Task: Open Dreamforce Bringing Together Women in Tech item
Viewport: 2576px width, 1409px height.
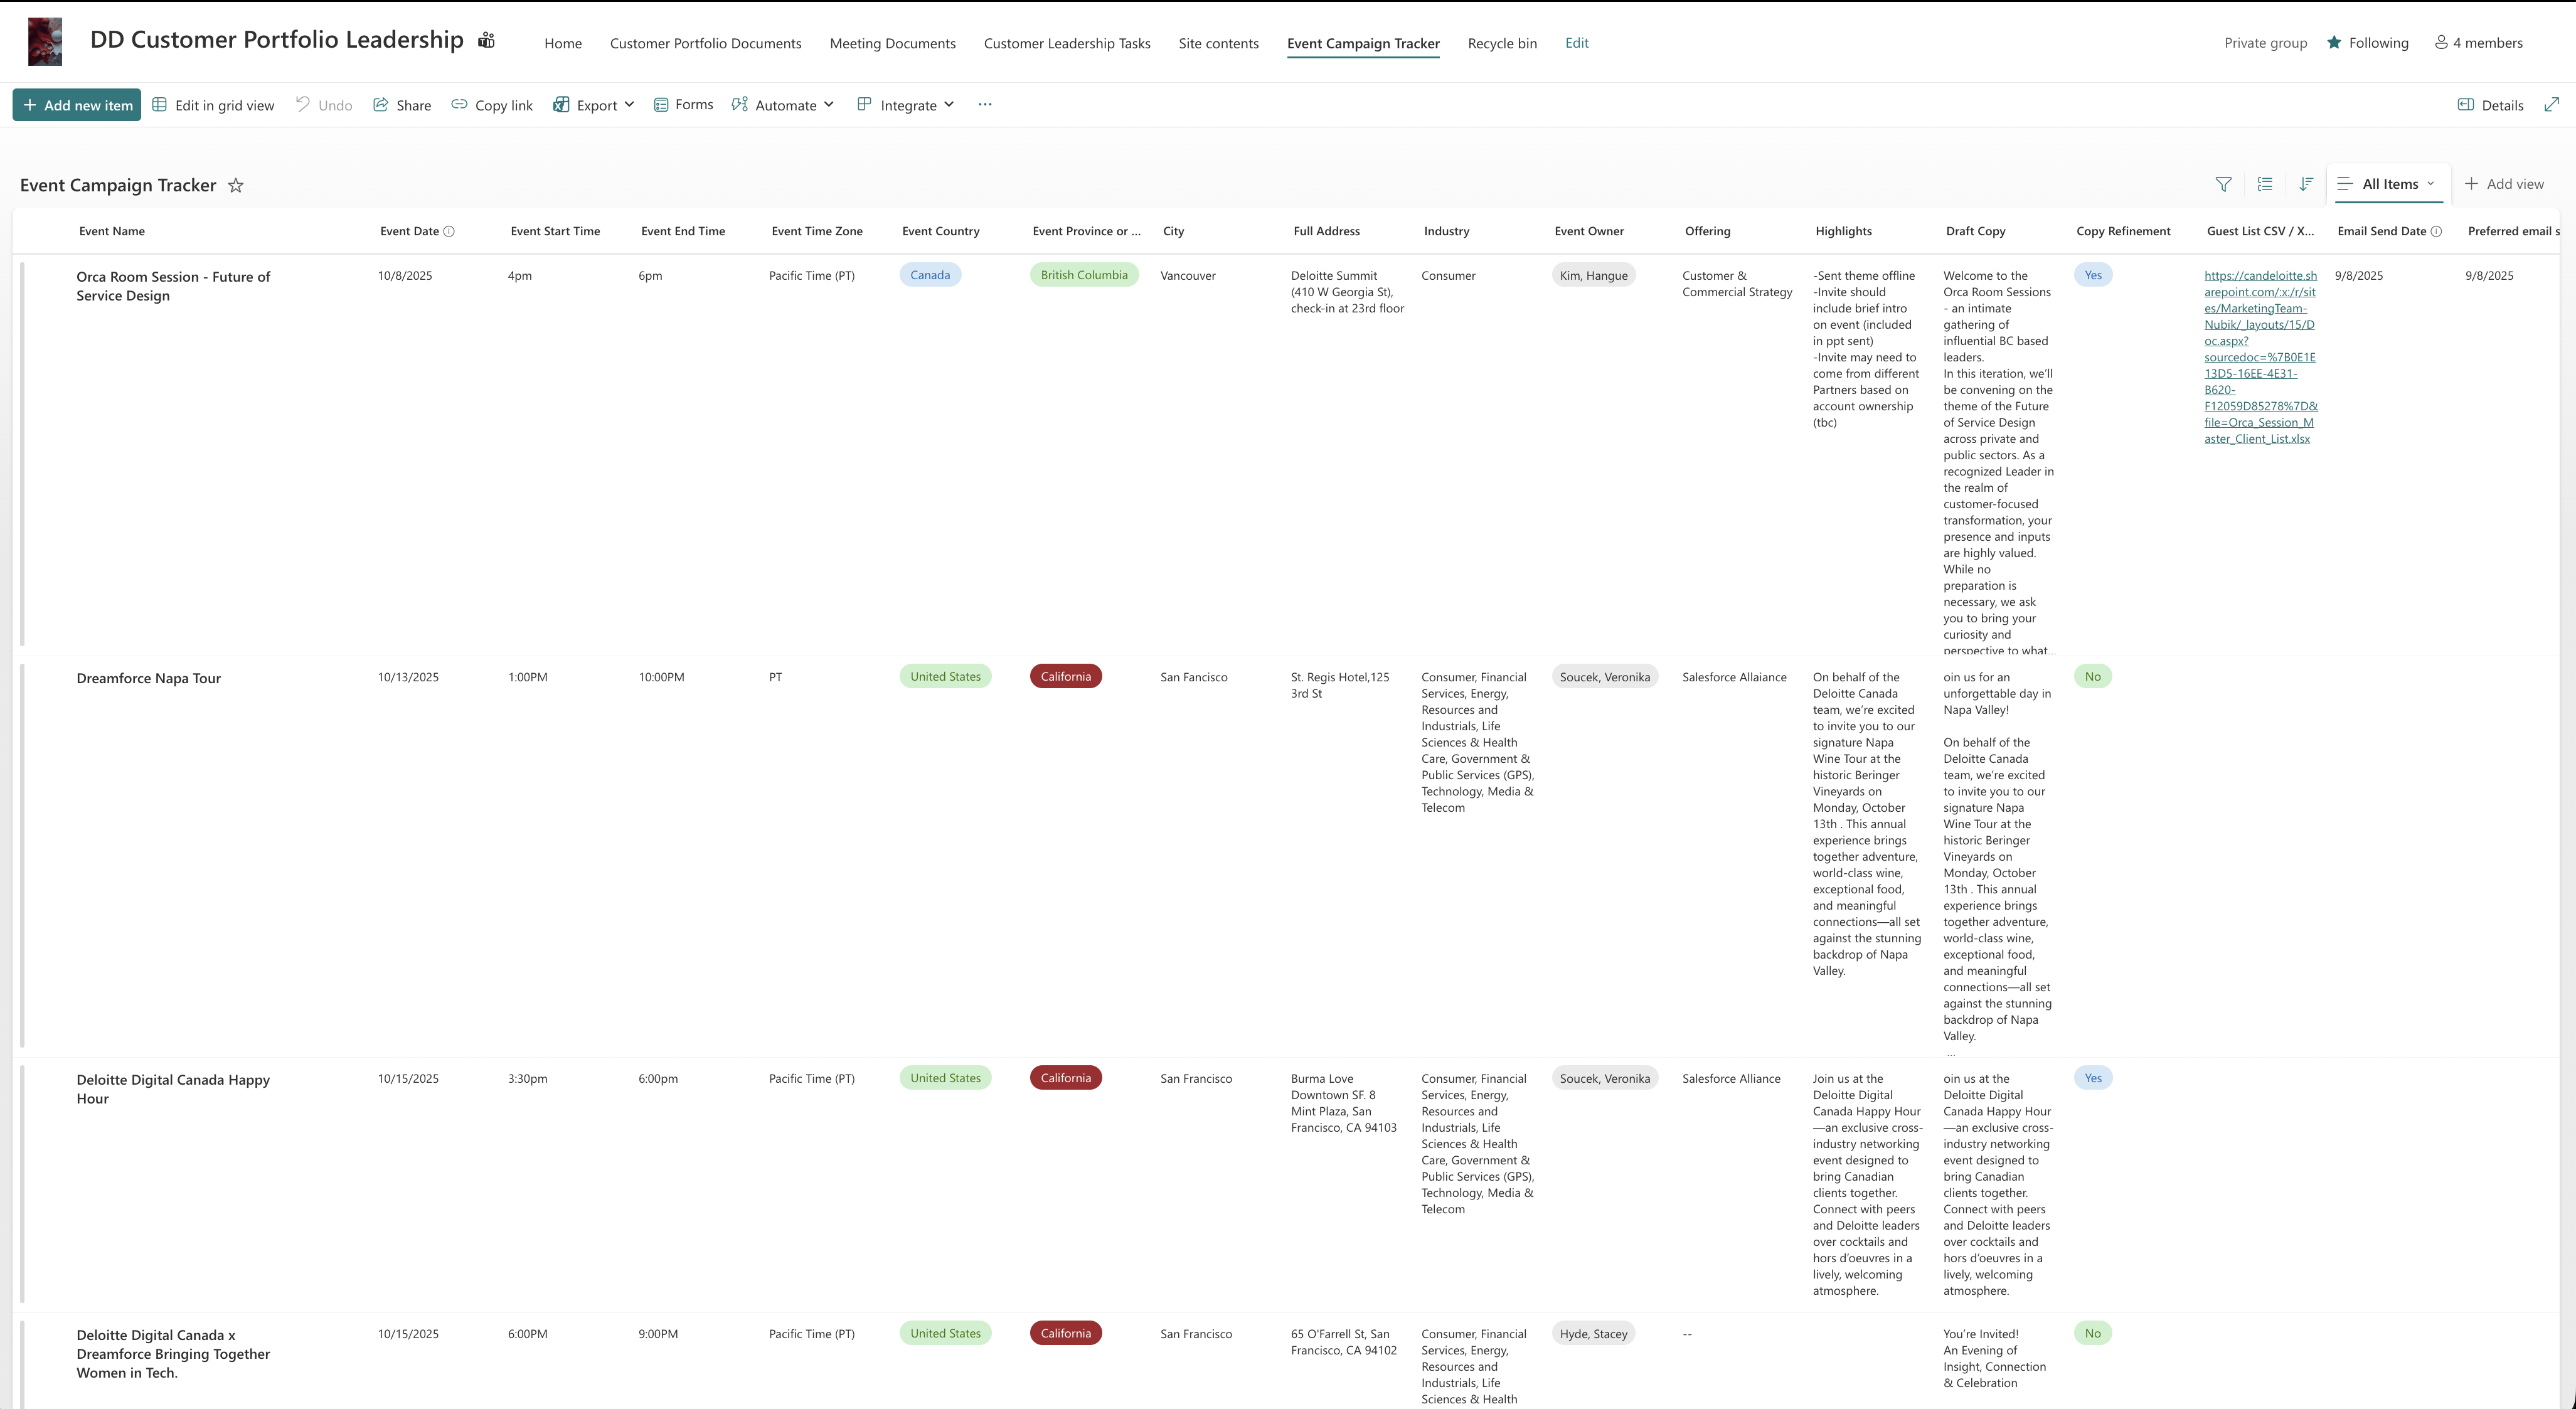Action: click(173, 1353)
